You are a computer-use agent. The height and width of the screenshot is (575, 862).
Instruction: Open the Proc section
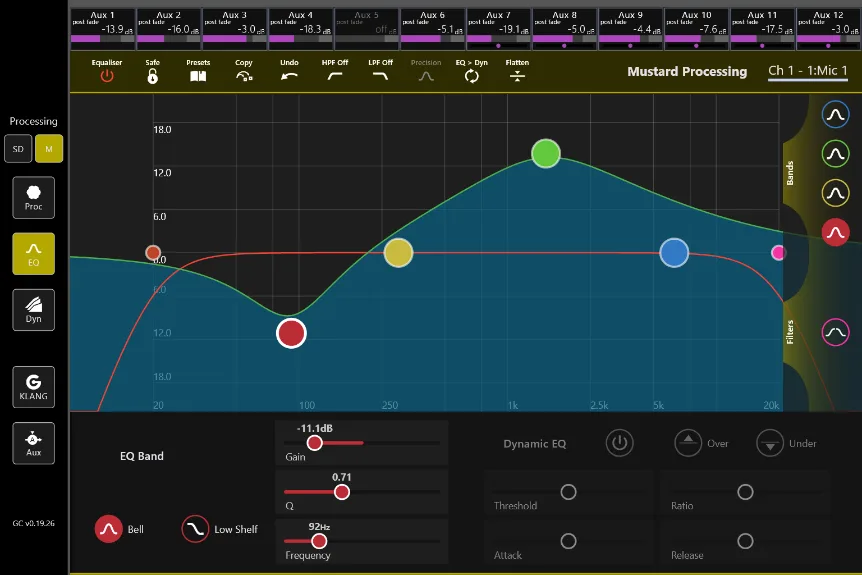tap(34, 198)
